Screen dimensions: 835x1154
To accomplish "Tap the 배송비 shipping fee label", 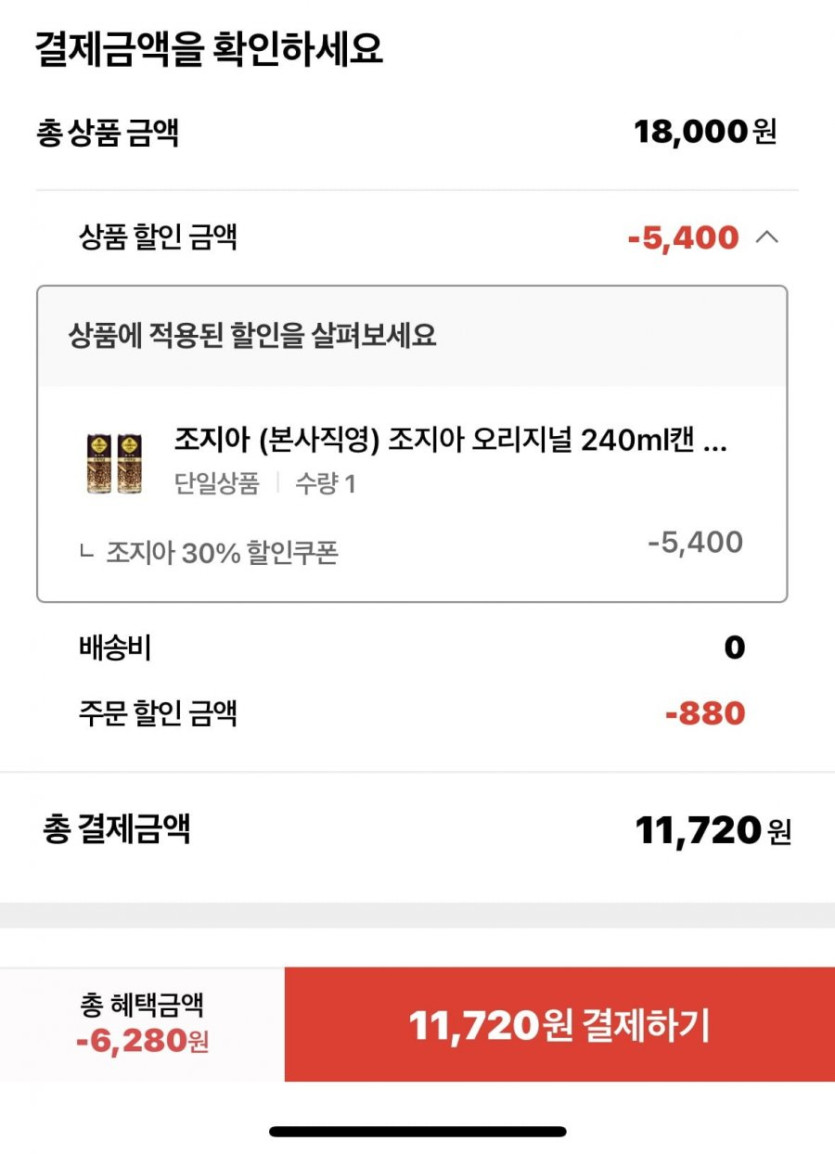I will [x=114, y=648].
